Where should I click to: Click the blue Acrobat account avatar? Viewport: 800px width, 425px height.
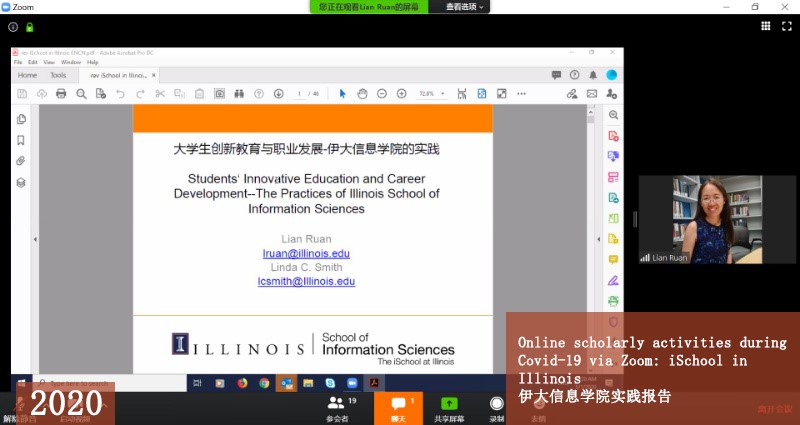tap(611, 75)
